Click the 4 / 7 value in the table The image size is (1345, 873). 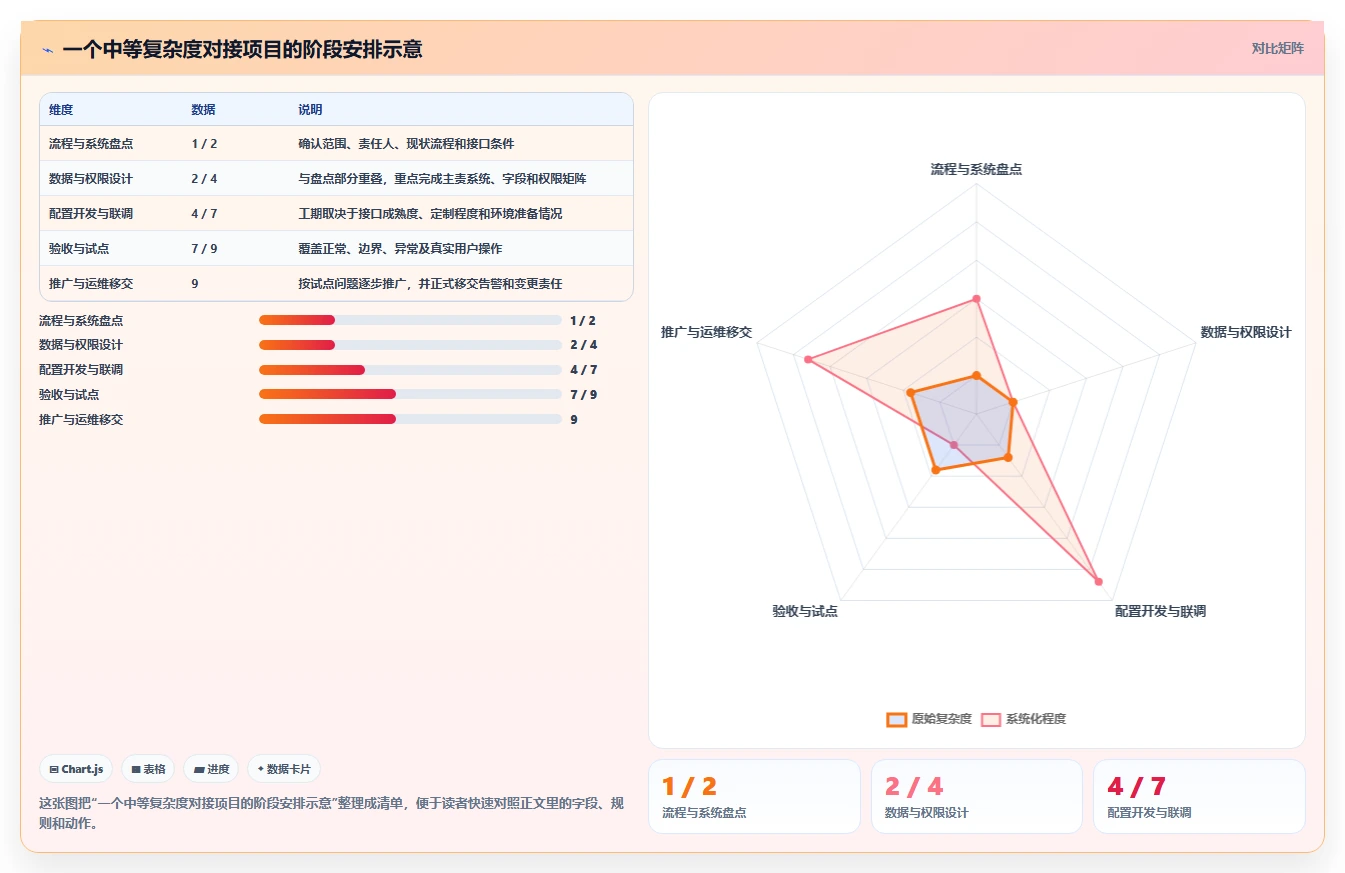point(204,214)
